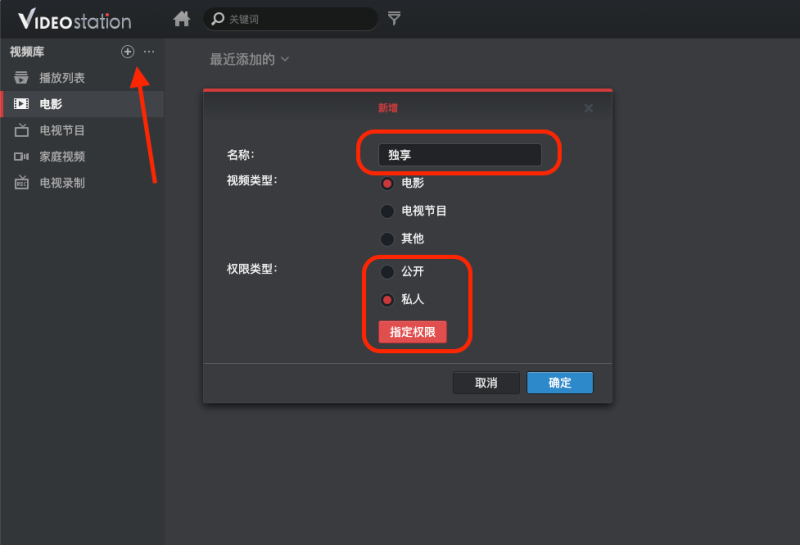Click the 关键词 search field

pos(290,19)
